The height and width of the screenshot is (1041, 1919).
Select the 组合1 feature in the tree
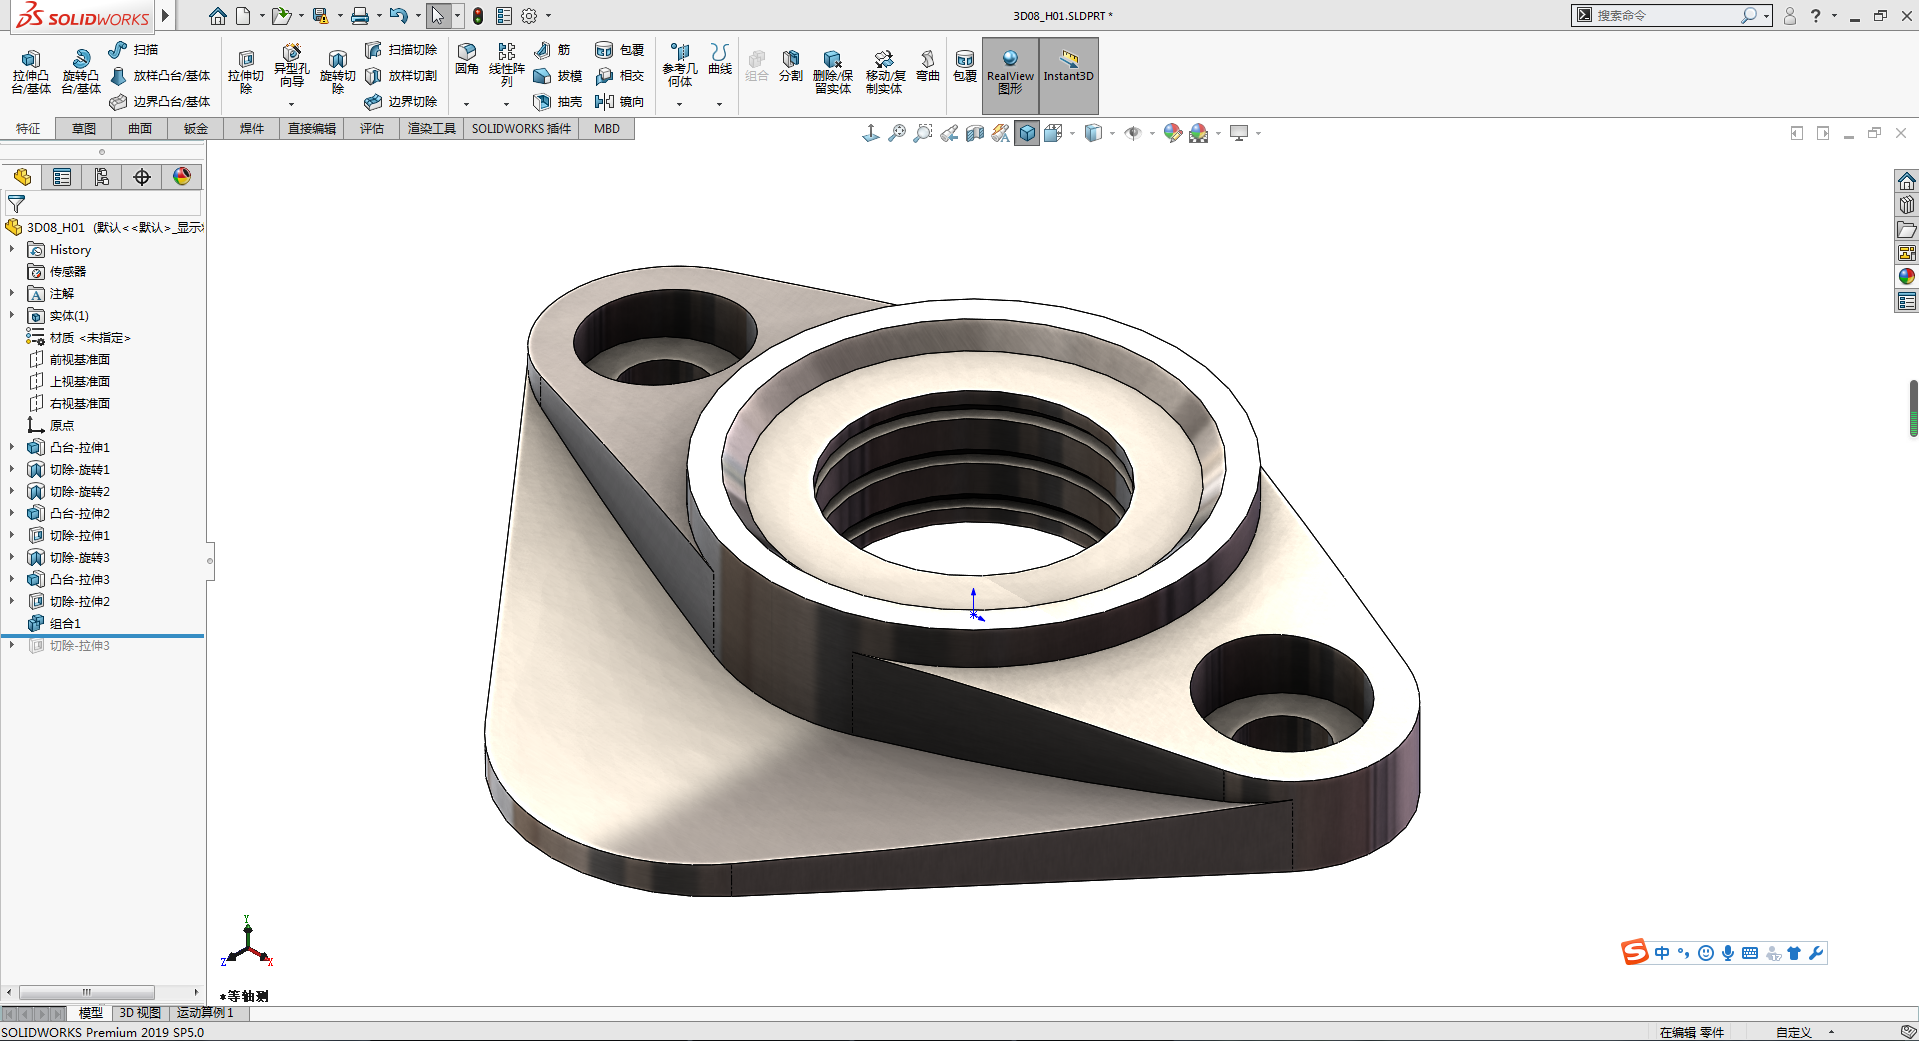coord(65,623)
